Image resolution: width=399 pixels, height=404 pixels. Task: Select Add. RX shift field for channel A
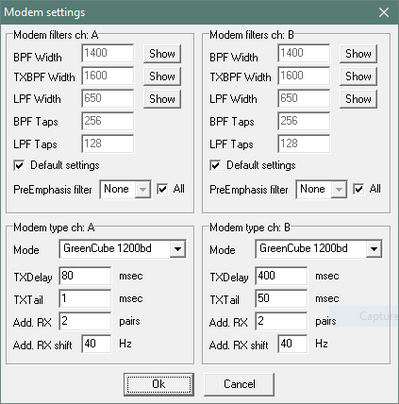click(96, 344)
